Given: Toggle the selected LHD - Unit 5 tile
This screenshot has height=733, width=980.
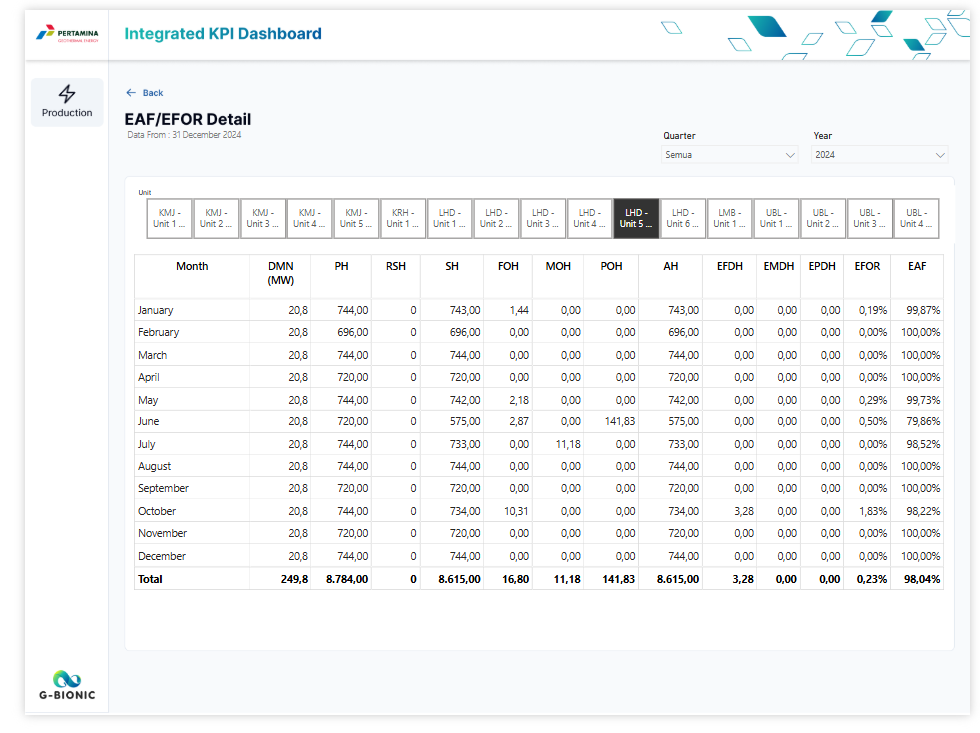Looking at the screenshot, I should pyautogui.click(x=635, y=218).
